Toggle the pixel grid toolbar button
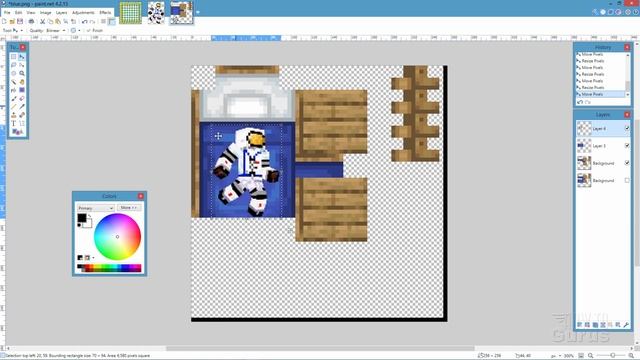 point(103,21)
